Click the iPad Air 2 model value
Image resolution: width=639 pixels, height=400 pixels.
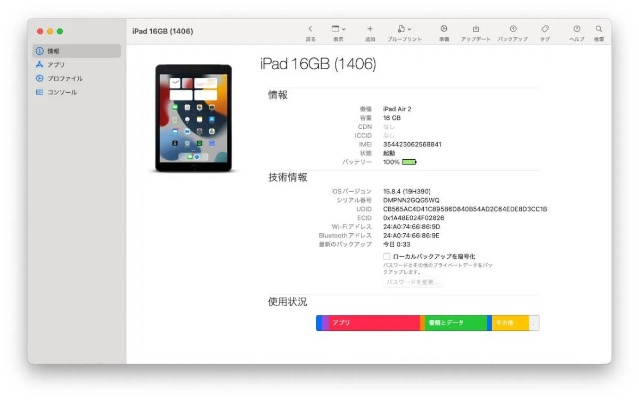point(397,109)
